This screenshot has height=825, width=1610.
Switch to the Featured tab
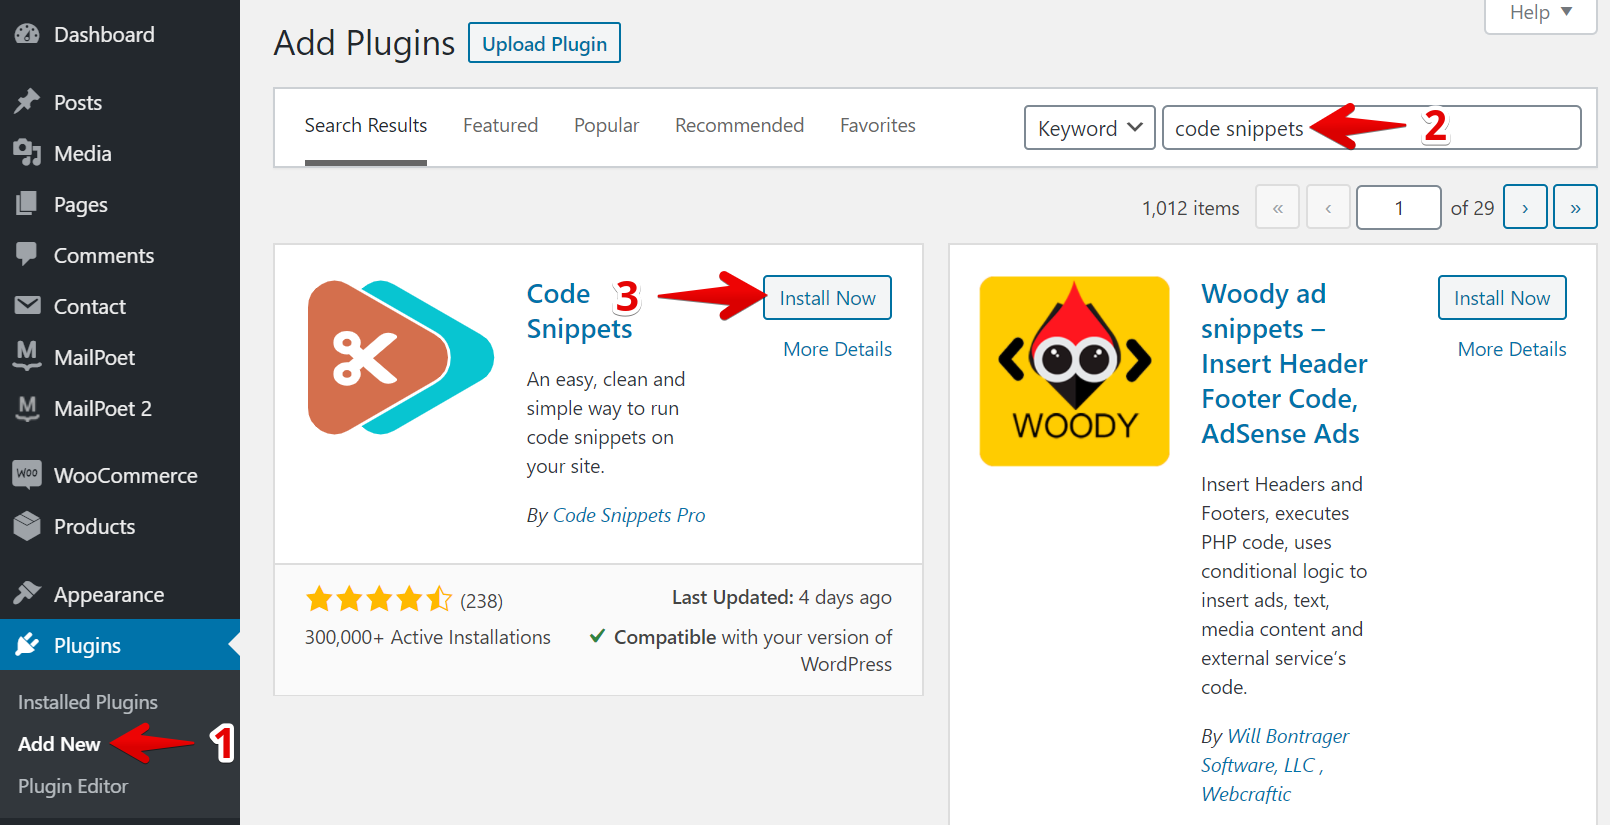[500, 125]
